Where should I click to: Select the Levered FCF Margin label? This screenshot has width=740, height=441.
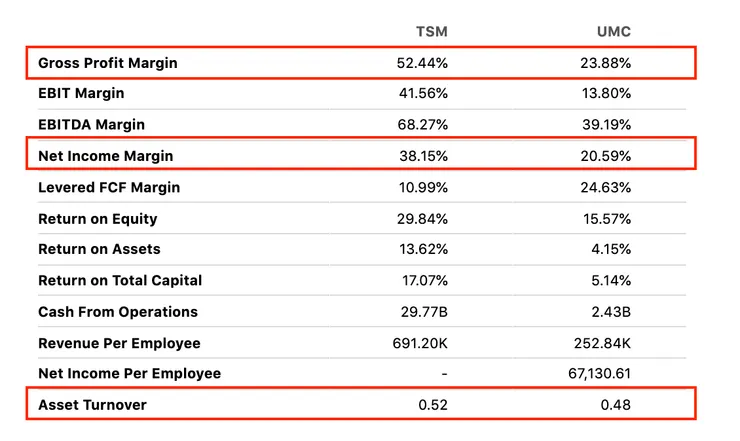tap(110, 187)
